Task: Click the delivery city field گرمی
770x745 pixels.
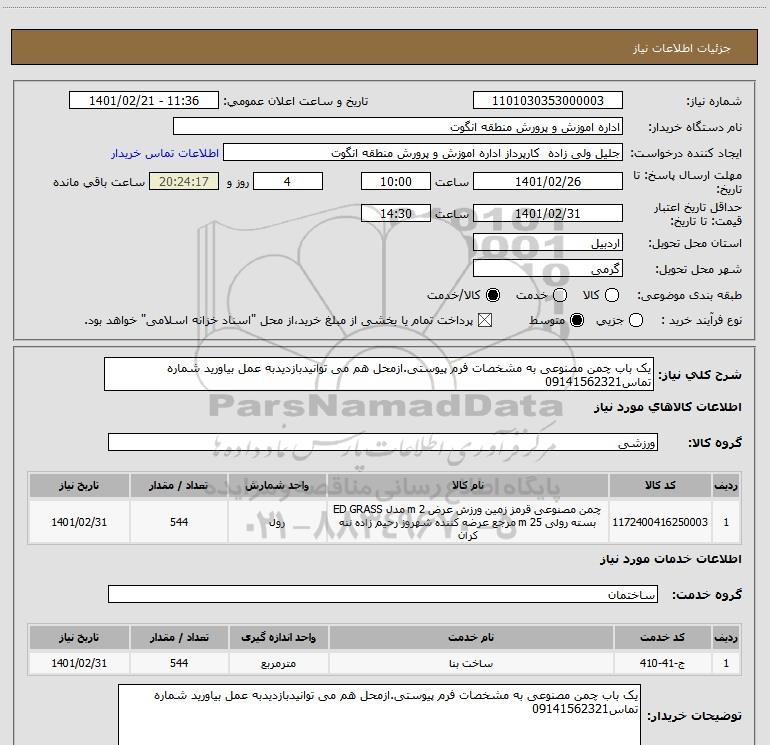Action: tap(548, 269)
